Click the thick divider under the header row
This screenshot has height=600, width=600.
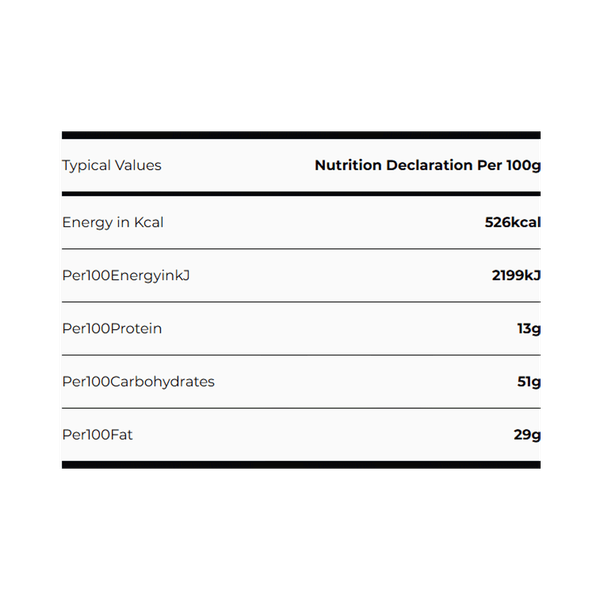[x=300, y=193]
